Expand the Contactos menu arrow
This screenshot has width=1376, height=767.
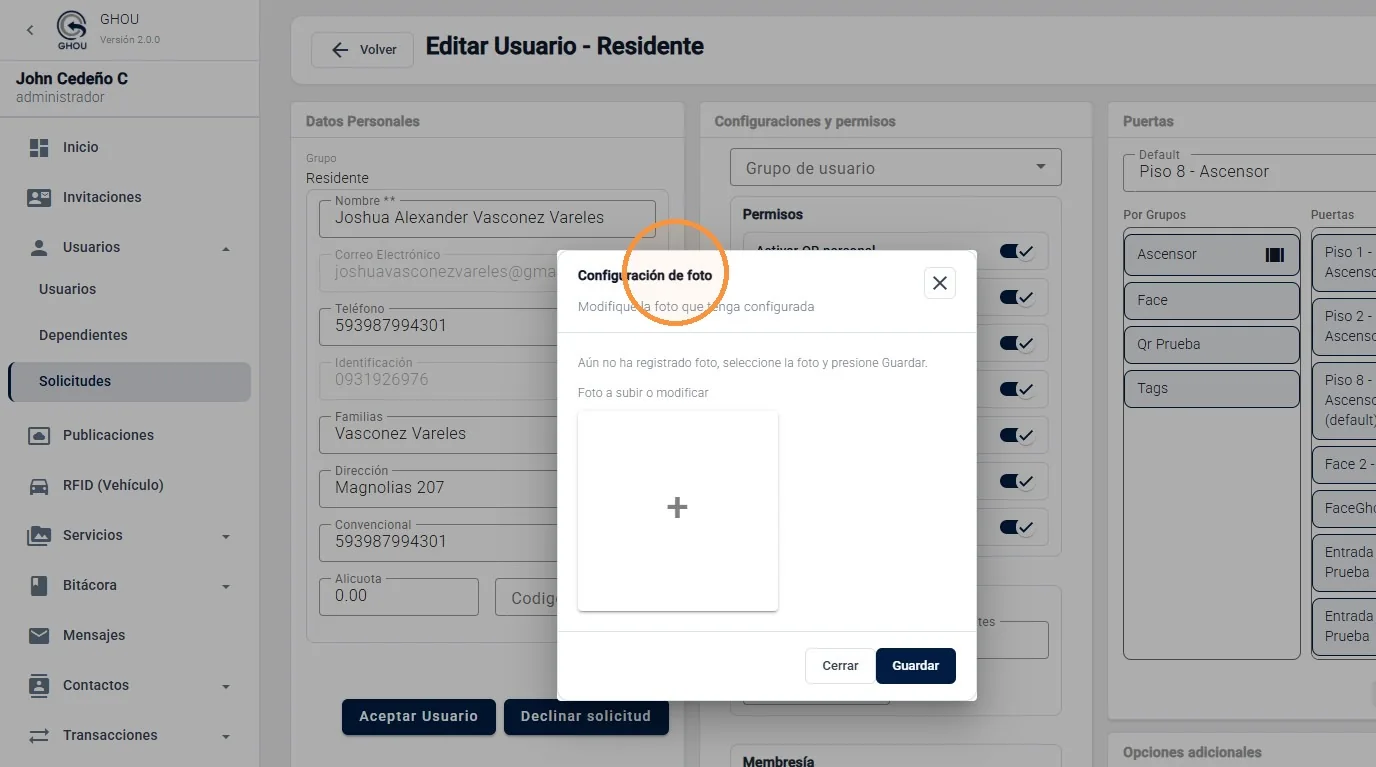[226, 686]
